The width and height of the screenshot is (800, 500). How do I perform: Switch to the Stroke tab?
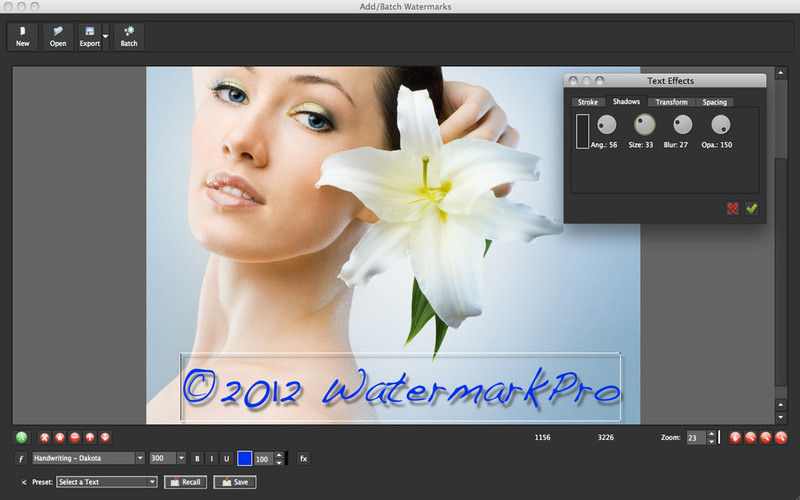coord(588,102)
